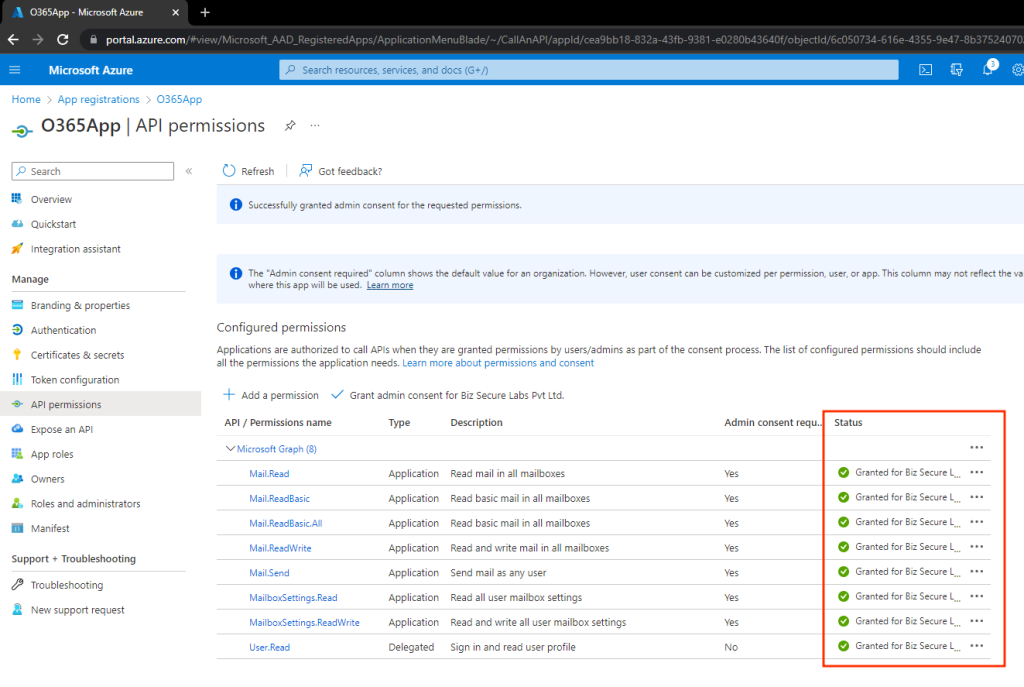Click the Refresh icon button
This screenshot has width=1024, height=687.
point(230,171)
